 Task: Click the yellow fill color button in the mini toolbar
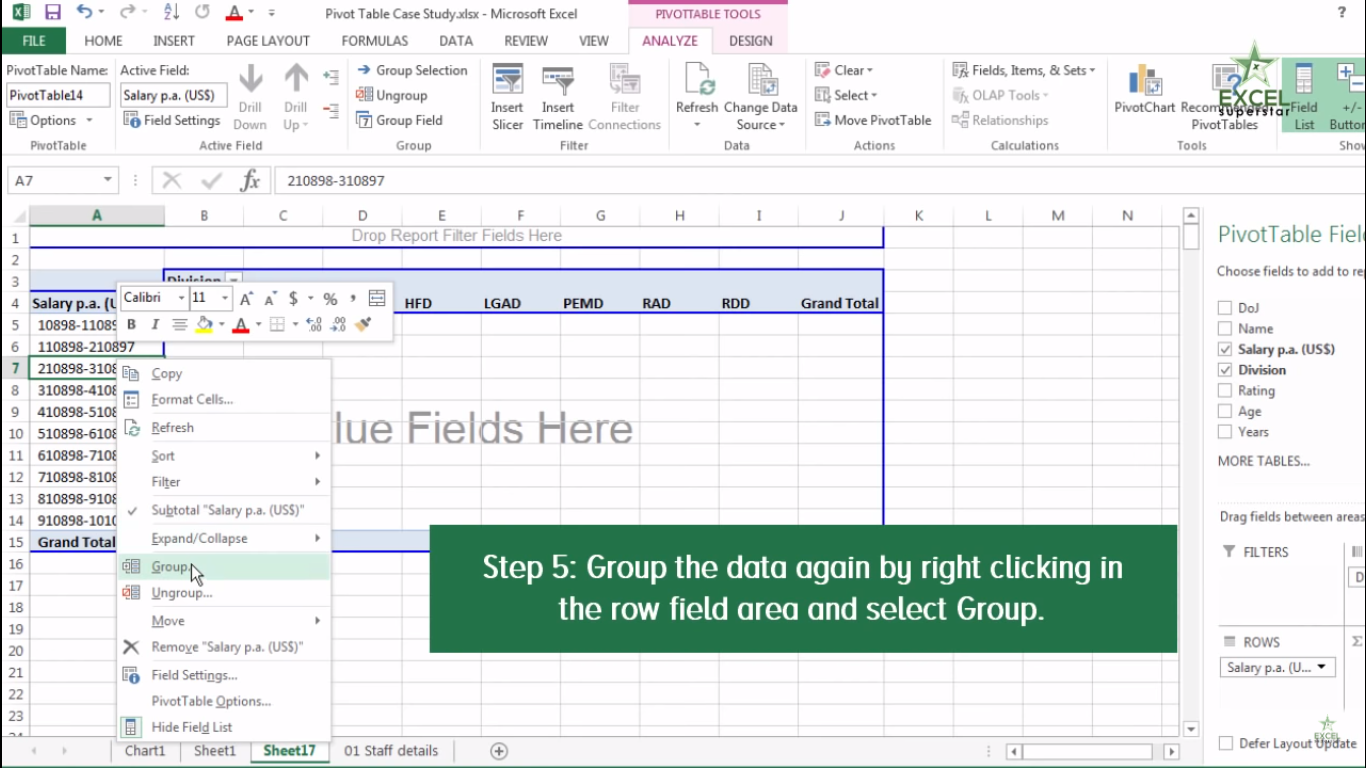tap(204, 324)
